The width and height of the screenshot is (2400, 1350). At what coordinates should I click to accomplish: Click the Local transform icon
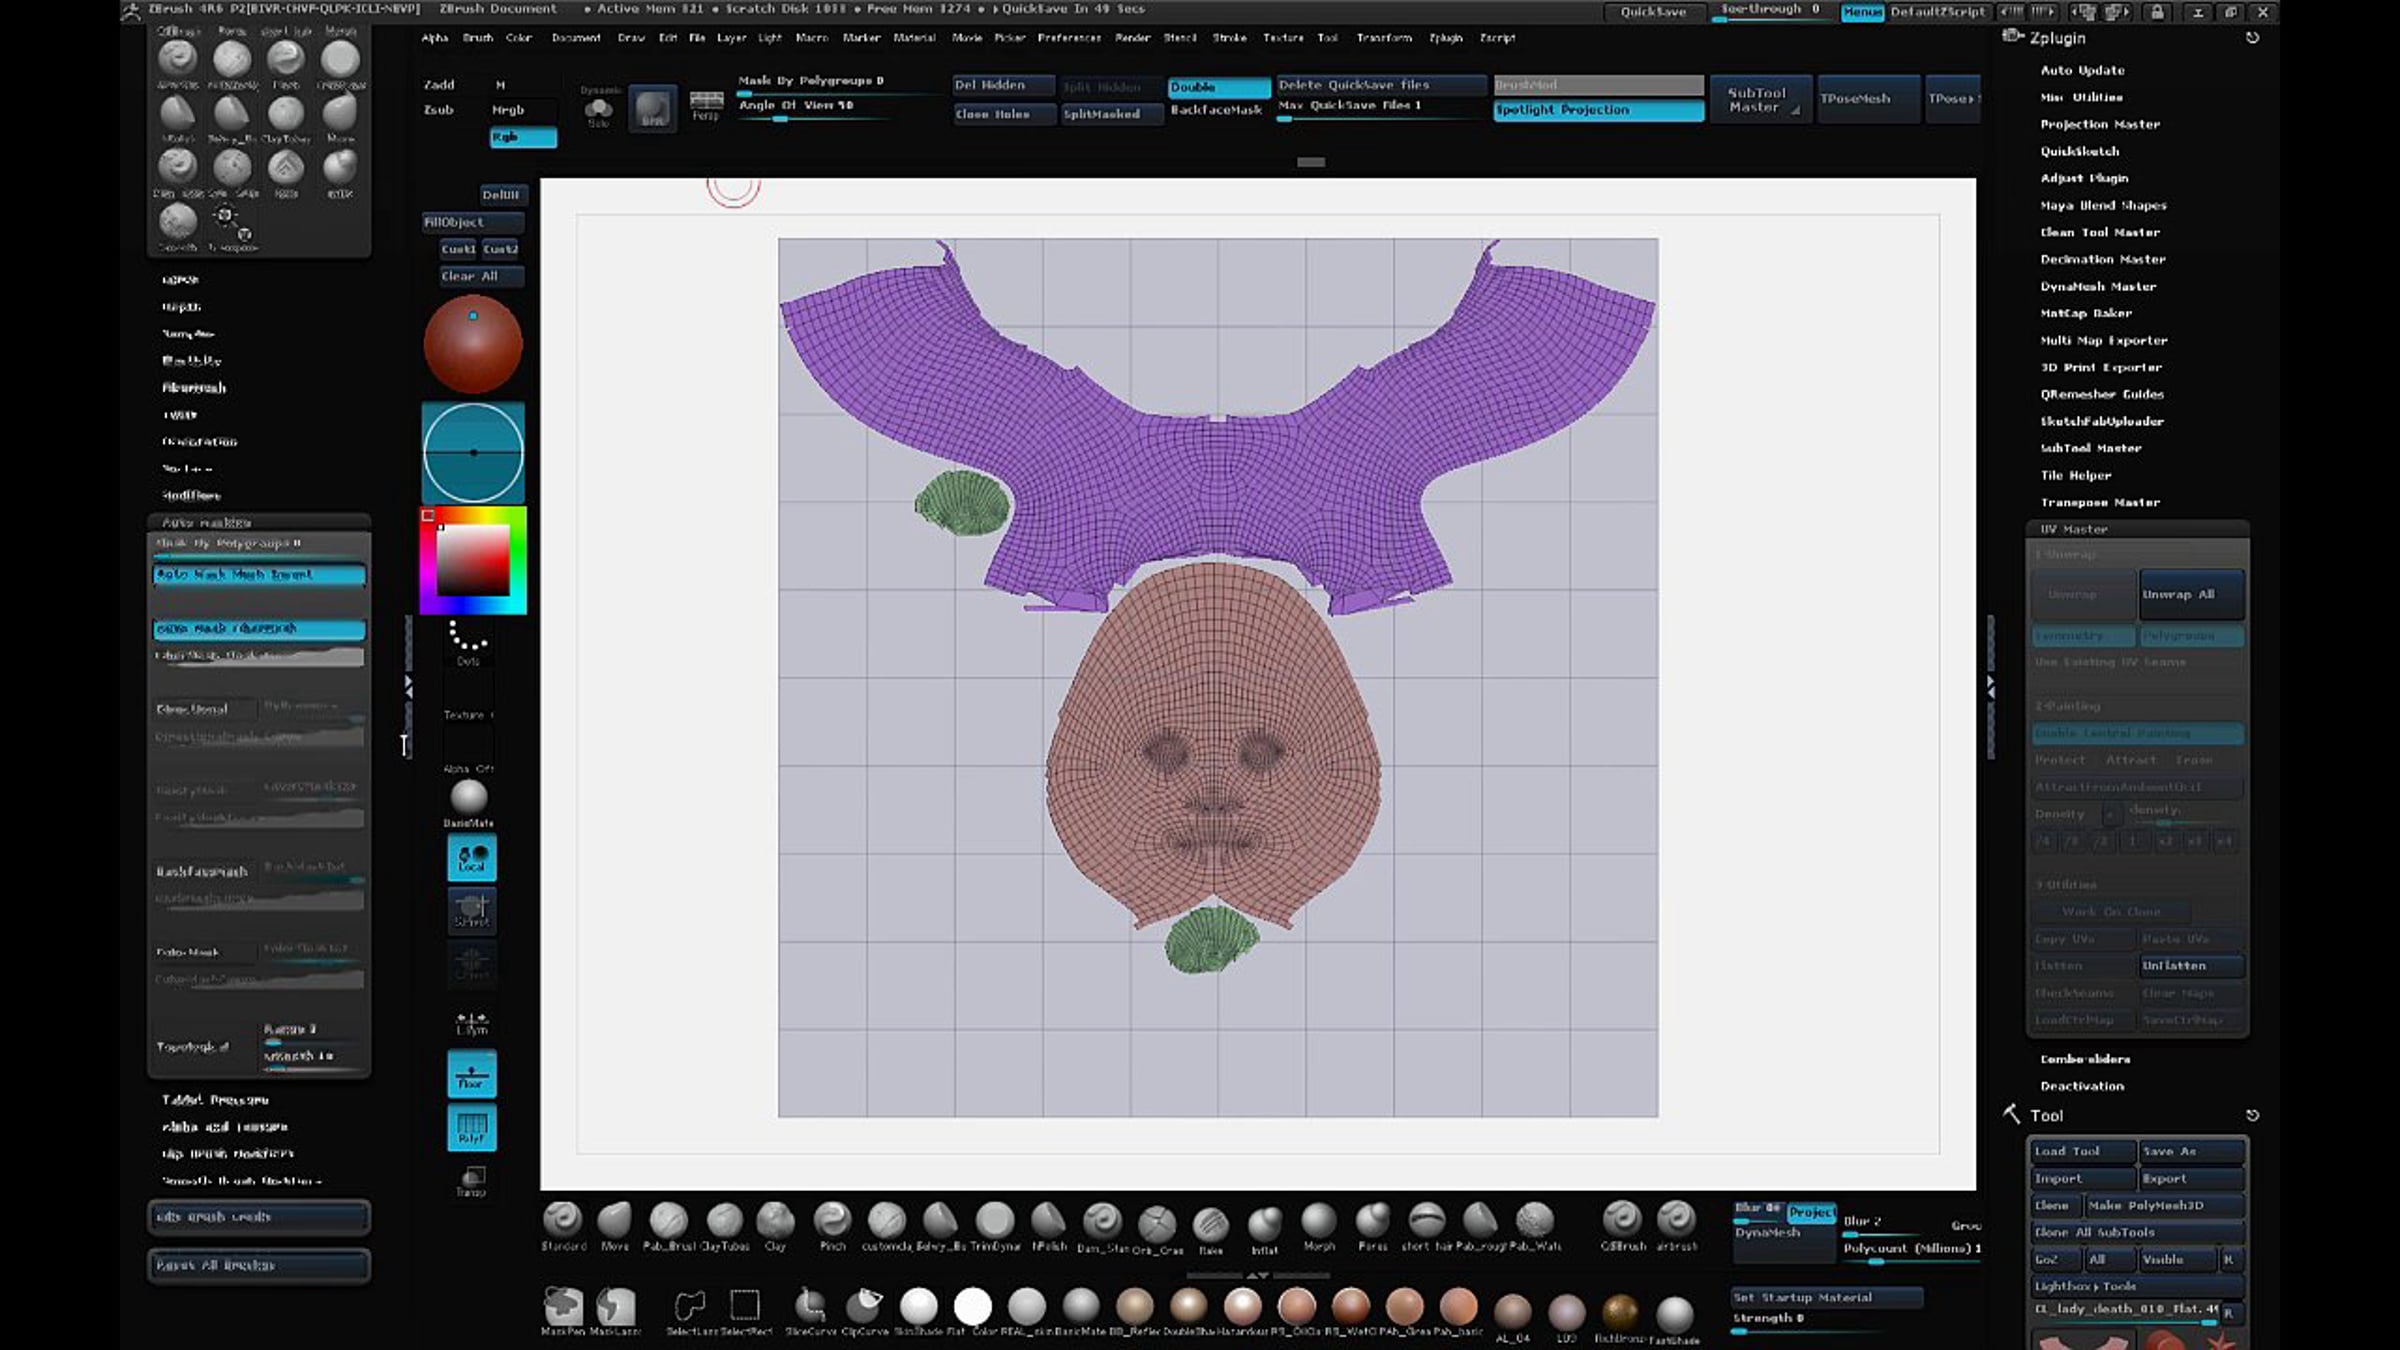pyautogui.click(x=471, y=858)
